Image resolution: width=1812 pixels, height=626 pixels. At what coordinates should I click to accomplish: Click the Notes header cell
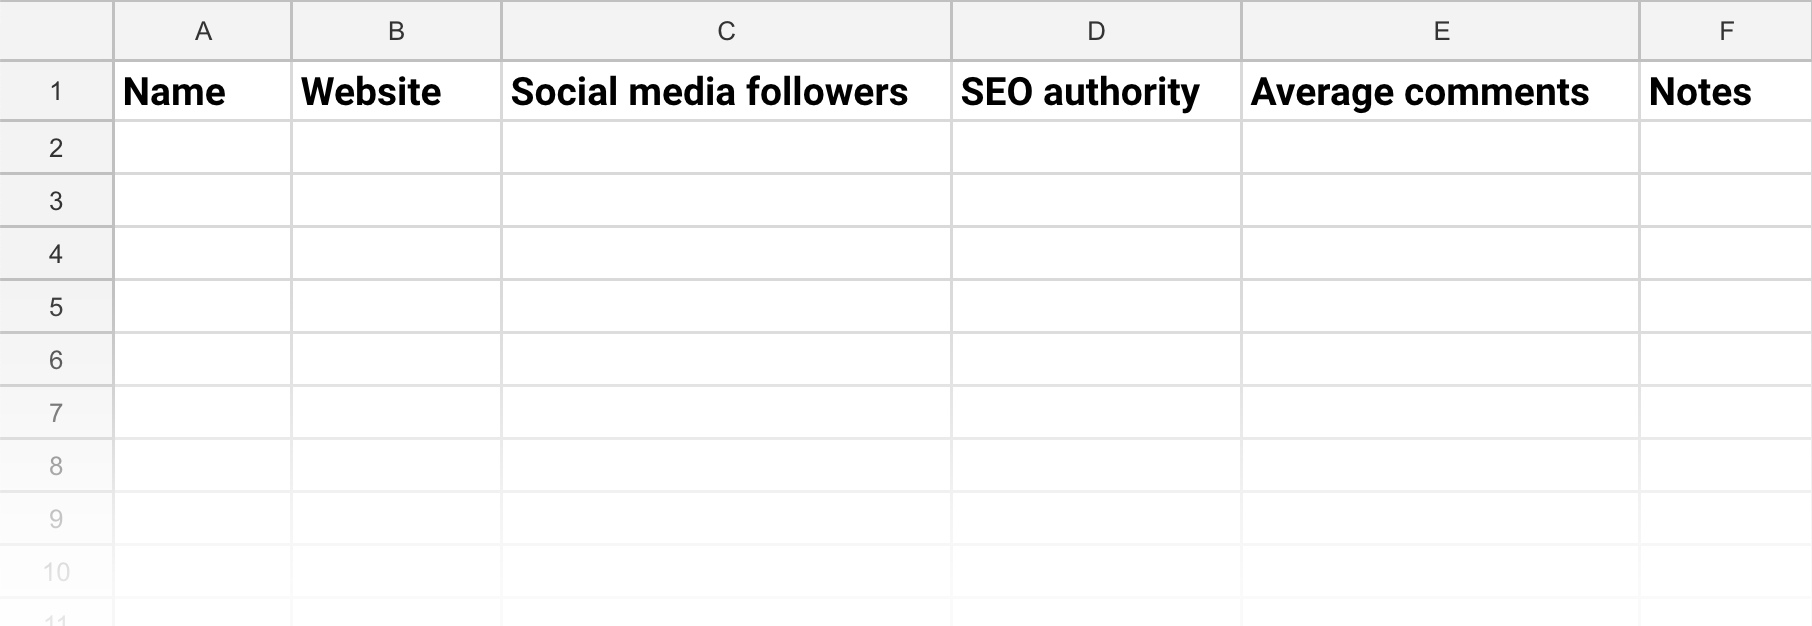click(1726, 91)
